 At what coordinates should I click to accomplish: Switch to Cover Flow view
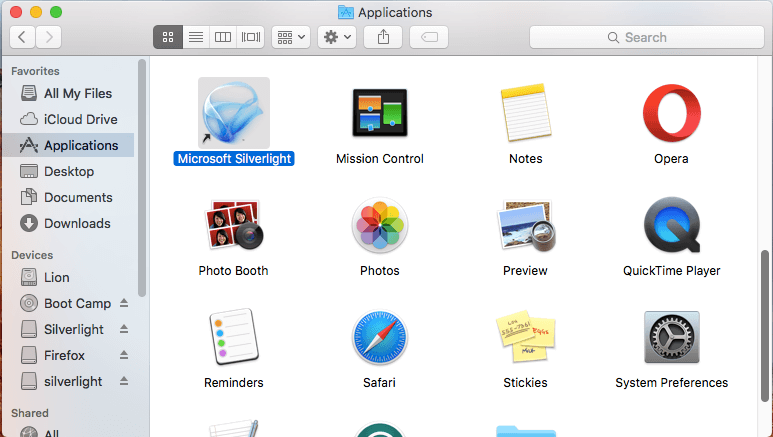[x=250, y=37]
